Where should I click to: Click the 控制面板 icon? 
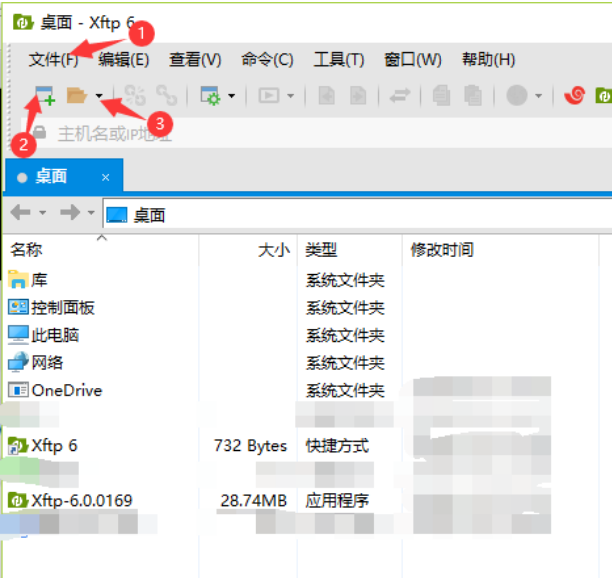(18, 307)
